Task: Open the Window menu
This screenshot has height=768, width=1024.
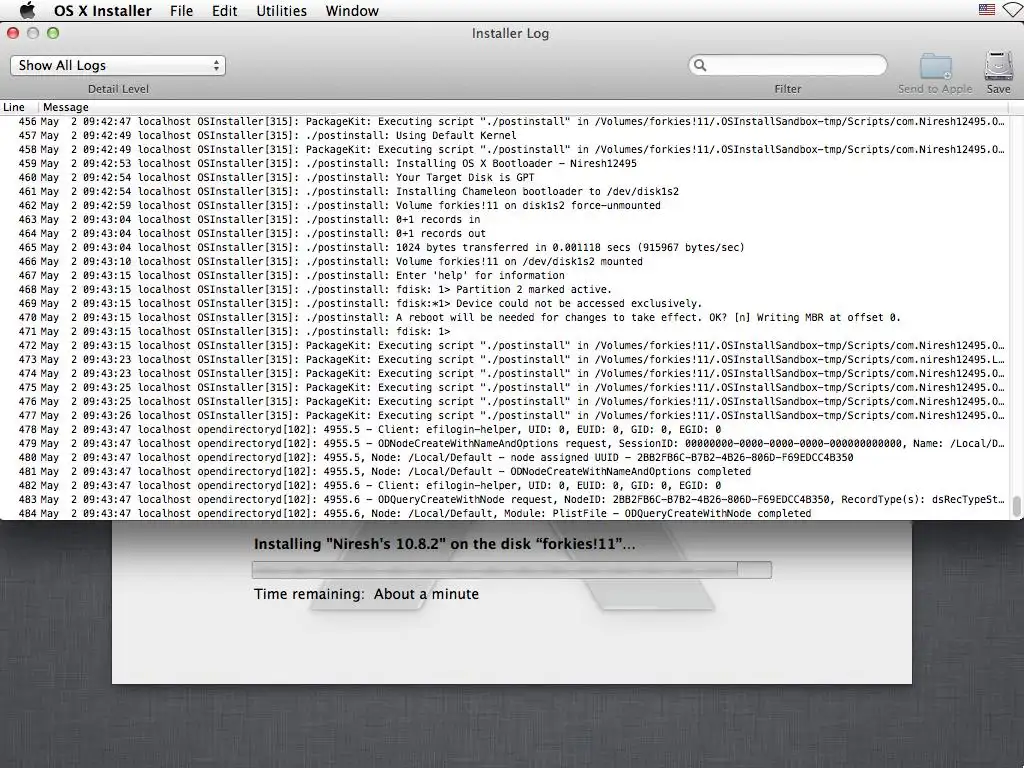Action: 352,11
